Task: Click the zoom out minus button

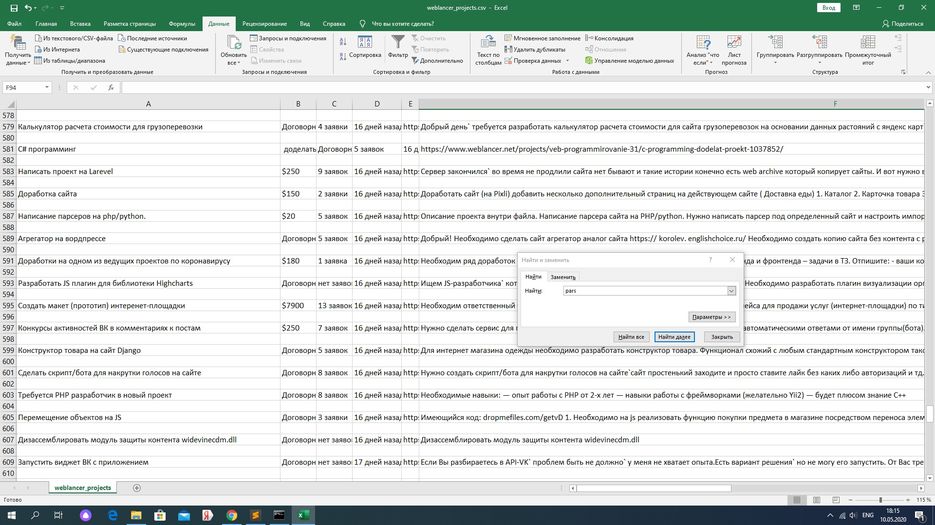Action: click(x=850, y=500)
